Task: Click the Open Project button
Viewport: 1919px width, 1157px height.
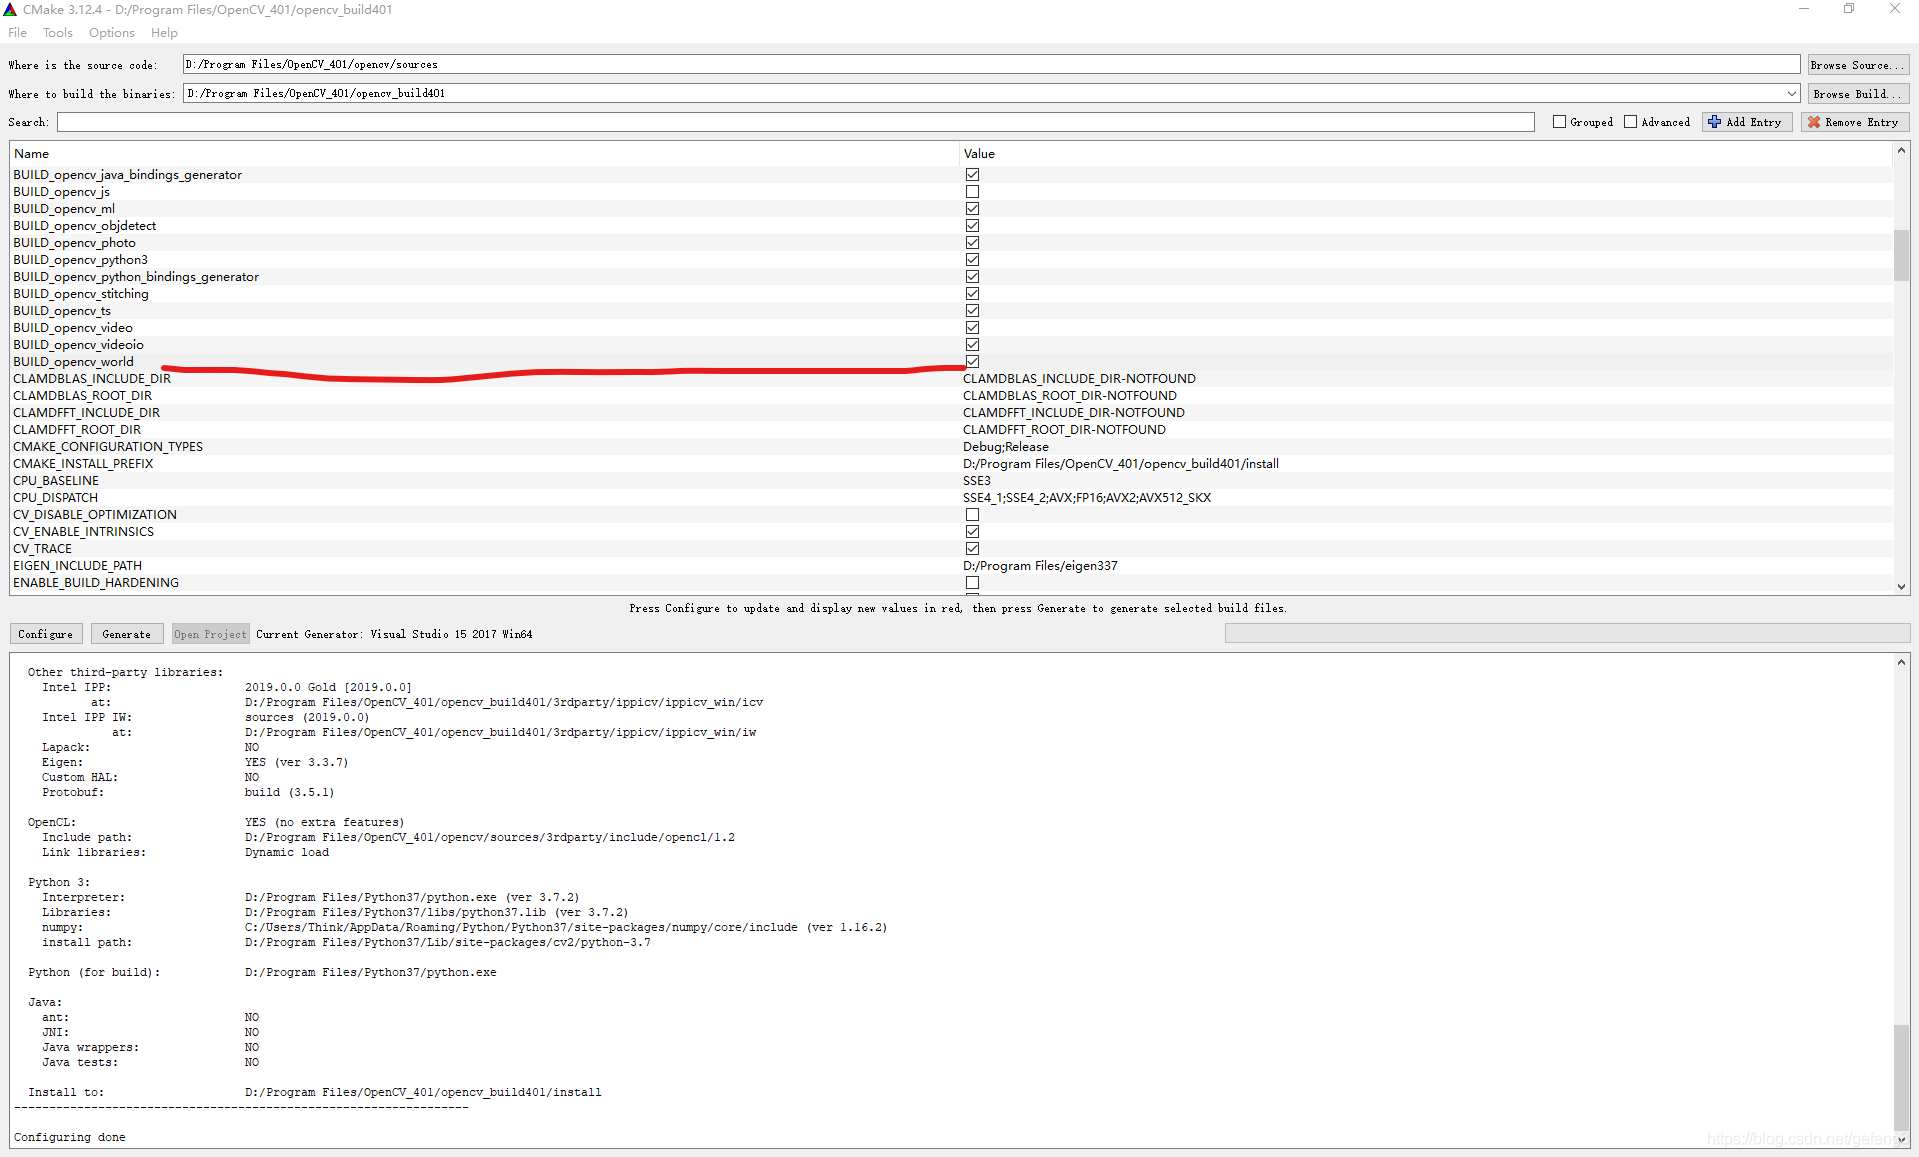Action: (x=210, y=634)
